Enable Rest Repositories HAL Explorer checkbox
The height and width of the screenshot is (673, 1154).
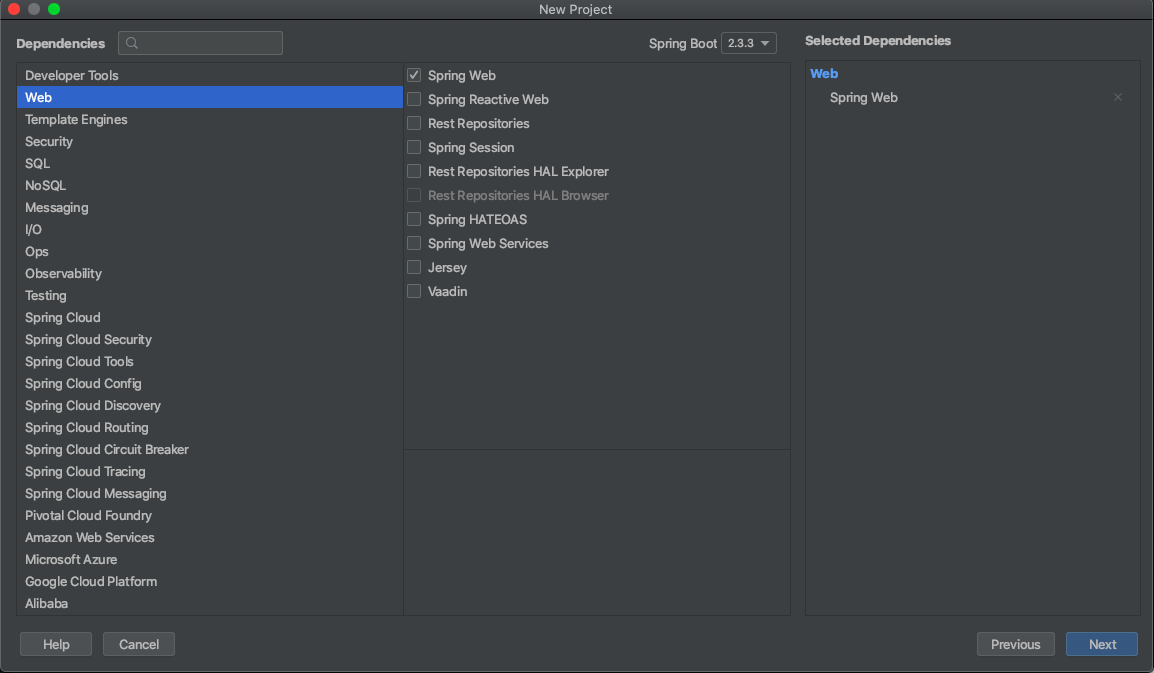(414, 171)
